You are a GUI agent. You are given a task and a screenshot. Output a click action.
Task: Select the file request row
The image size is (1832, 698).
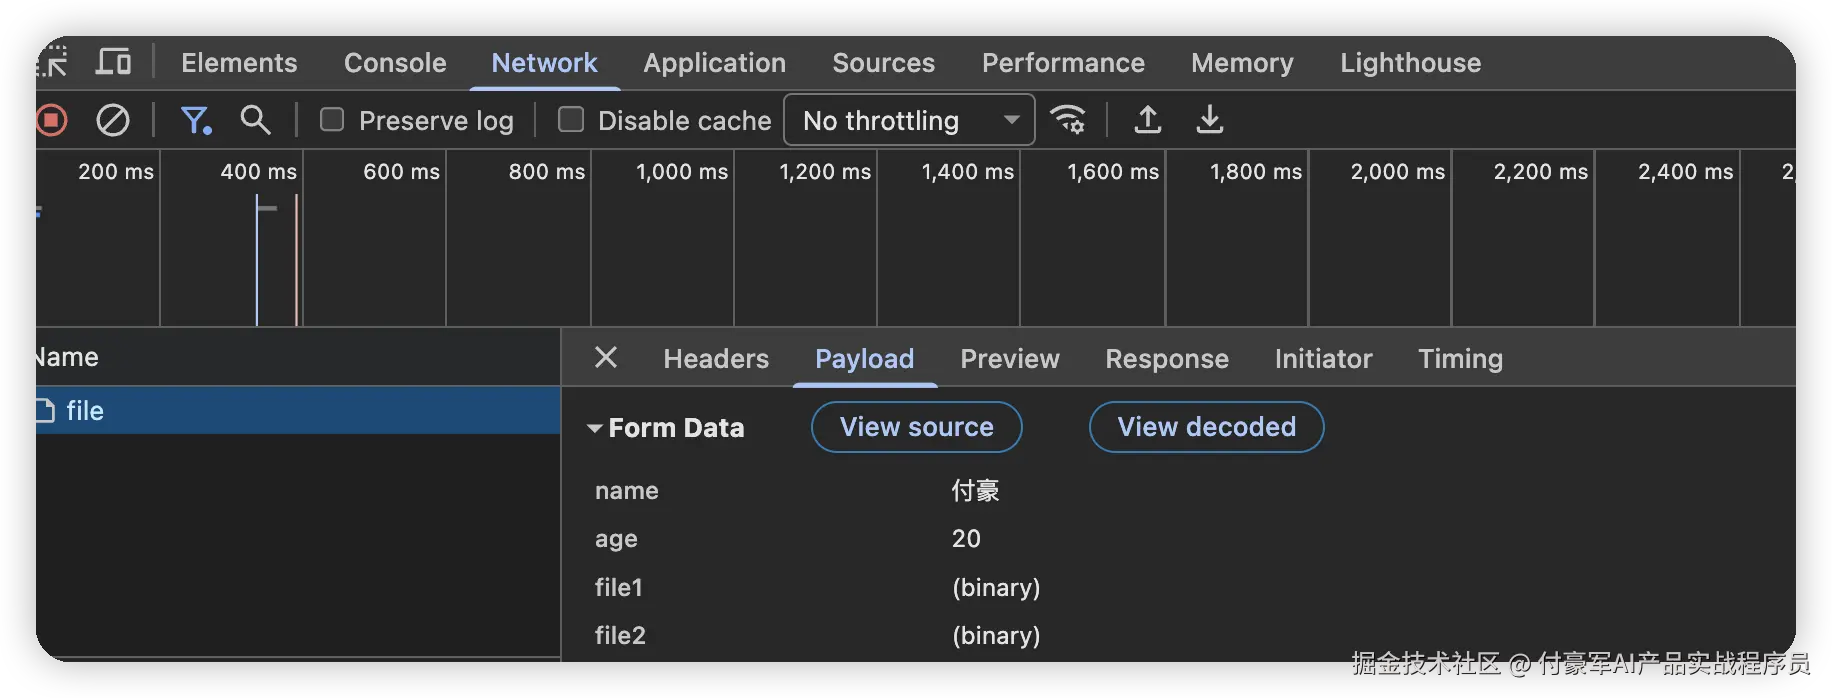[298, 411]
